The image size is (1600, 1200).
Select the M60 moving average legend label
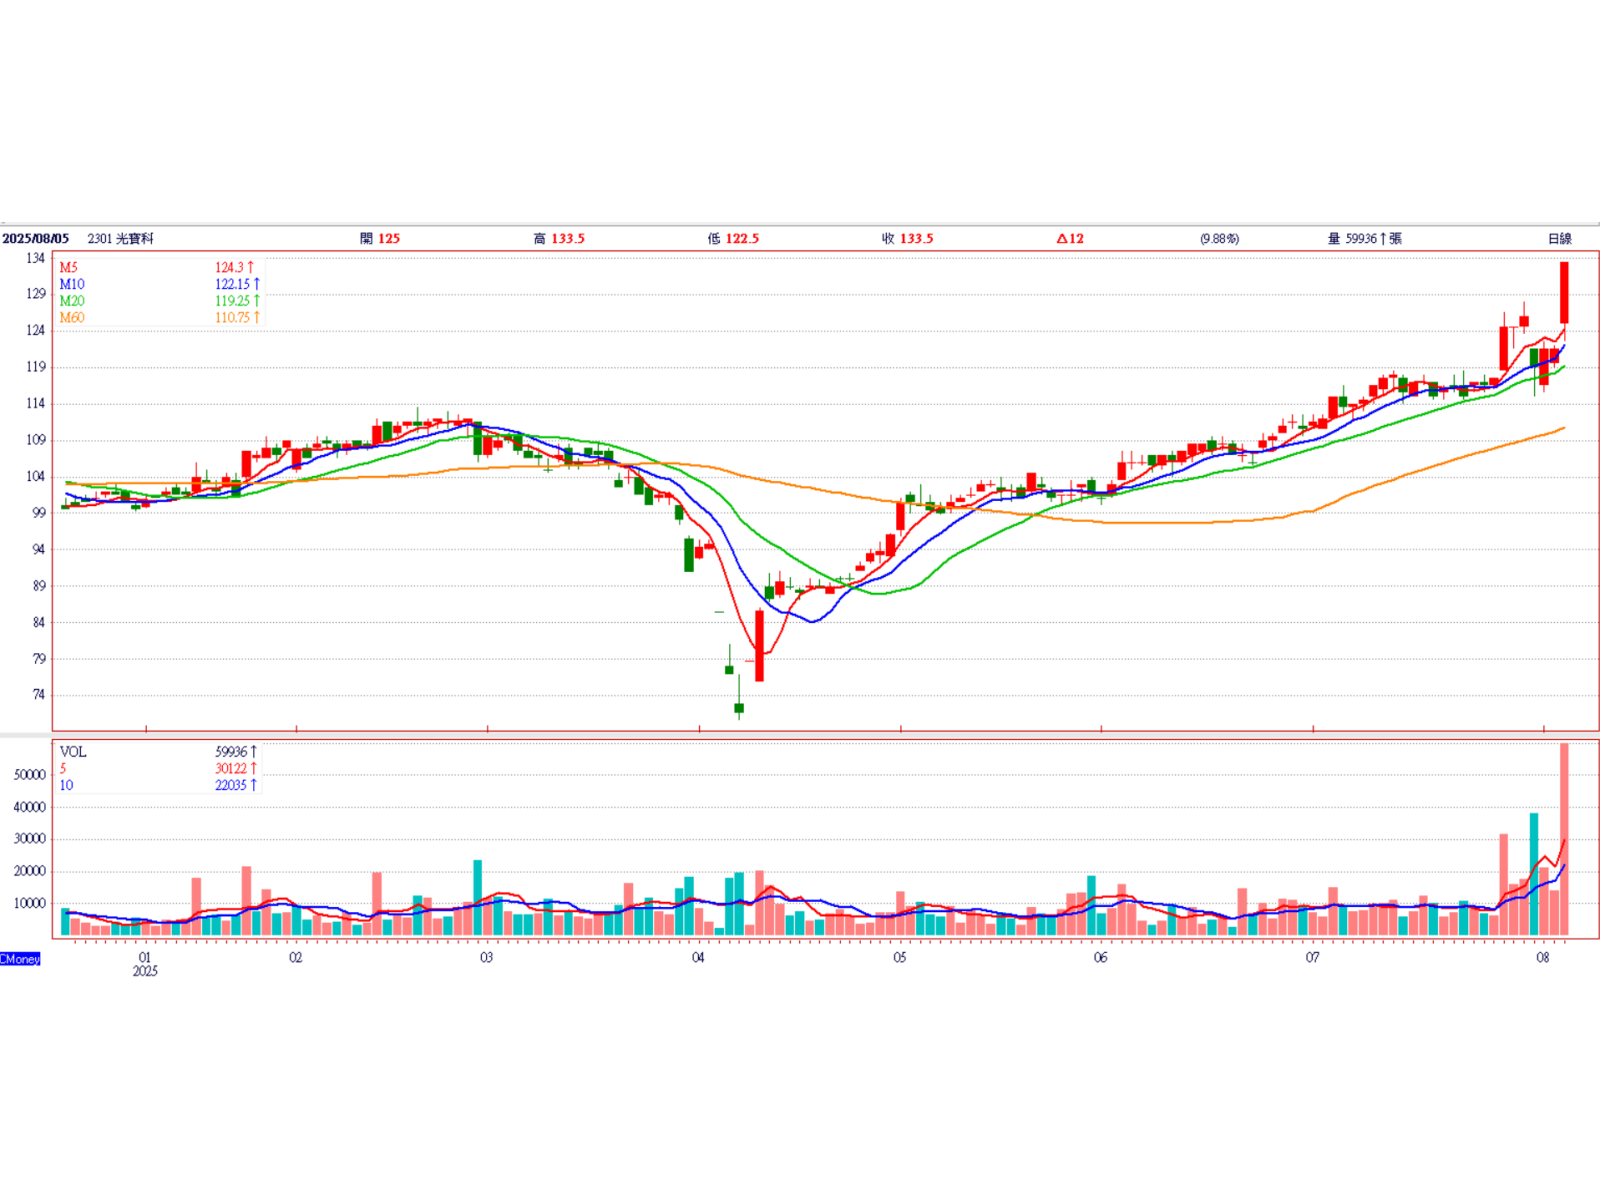point(72,318)
